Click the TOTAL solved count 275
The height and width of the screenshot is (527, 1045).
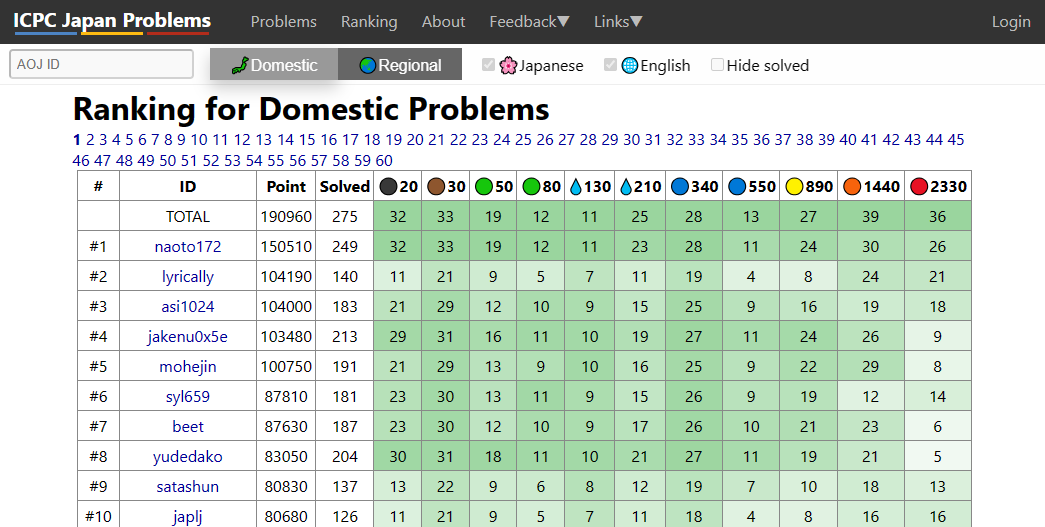click(345, 217)
